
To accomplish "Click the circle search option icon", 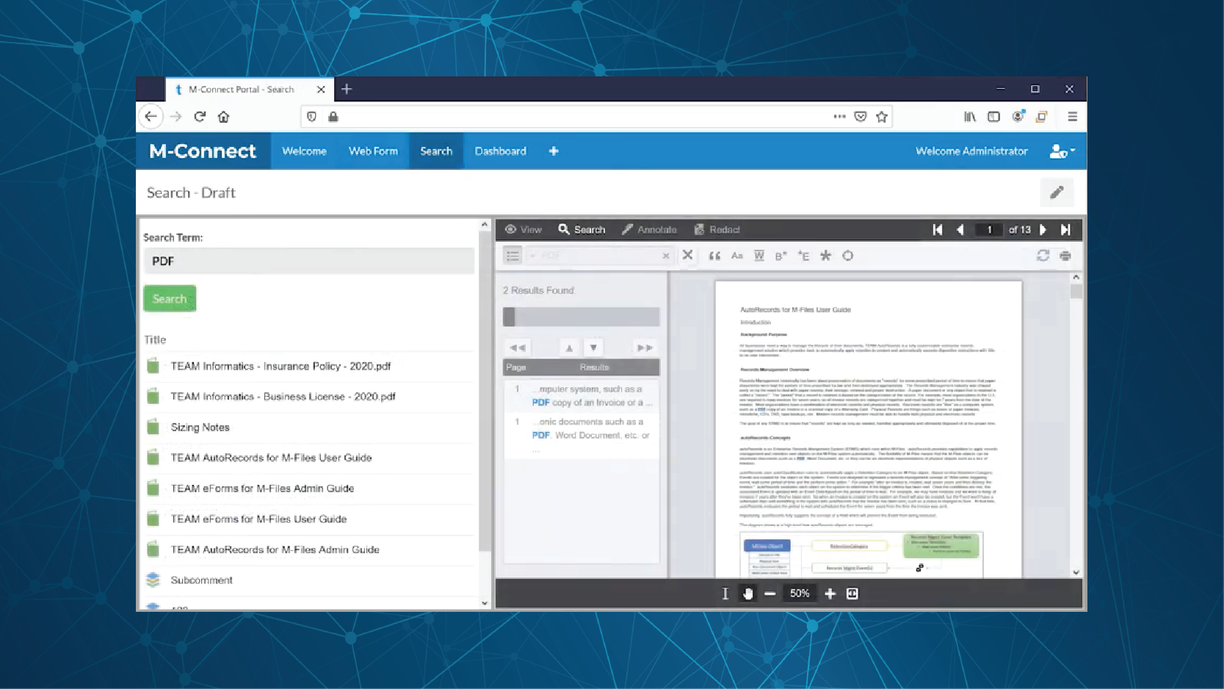I will (848, 256).
